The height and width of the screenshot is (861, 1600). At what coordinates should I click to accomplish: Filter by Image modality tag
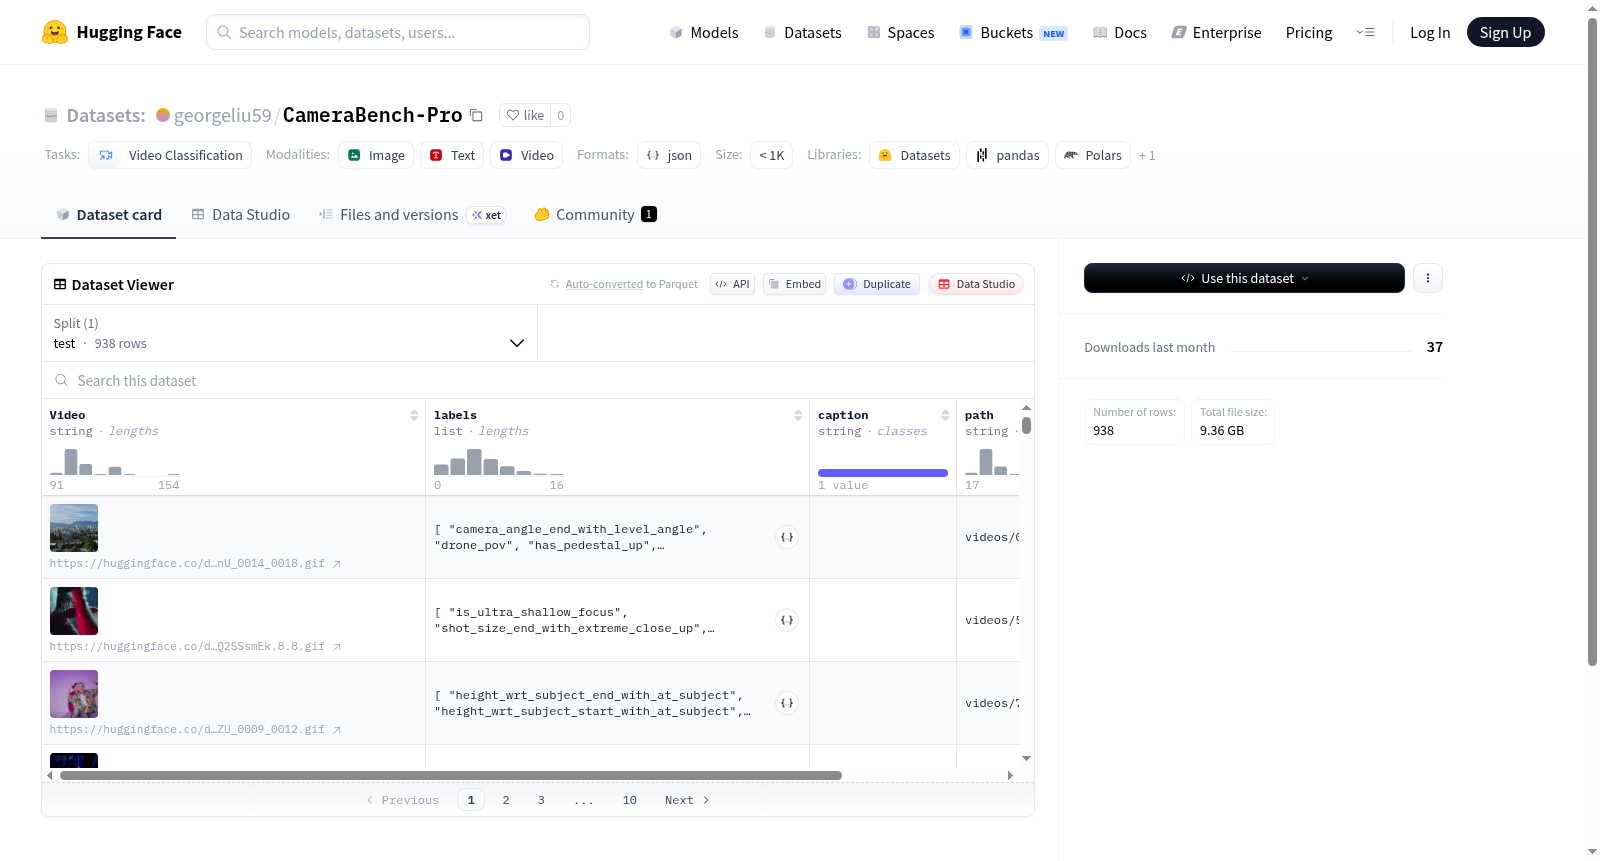point(376,155)
